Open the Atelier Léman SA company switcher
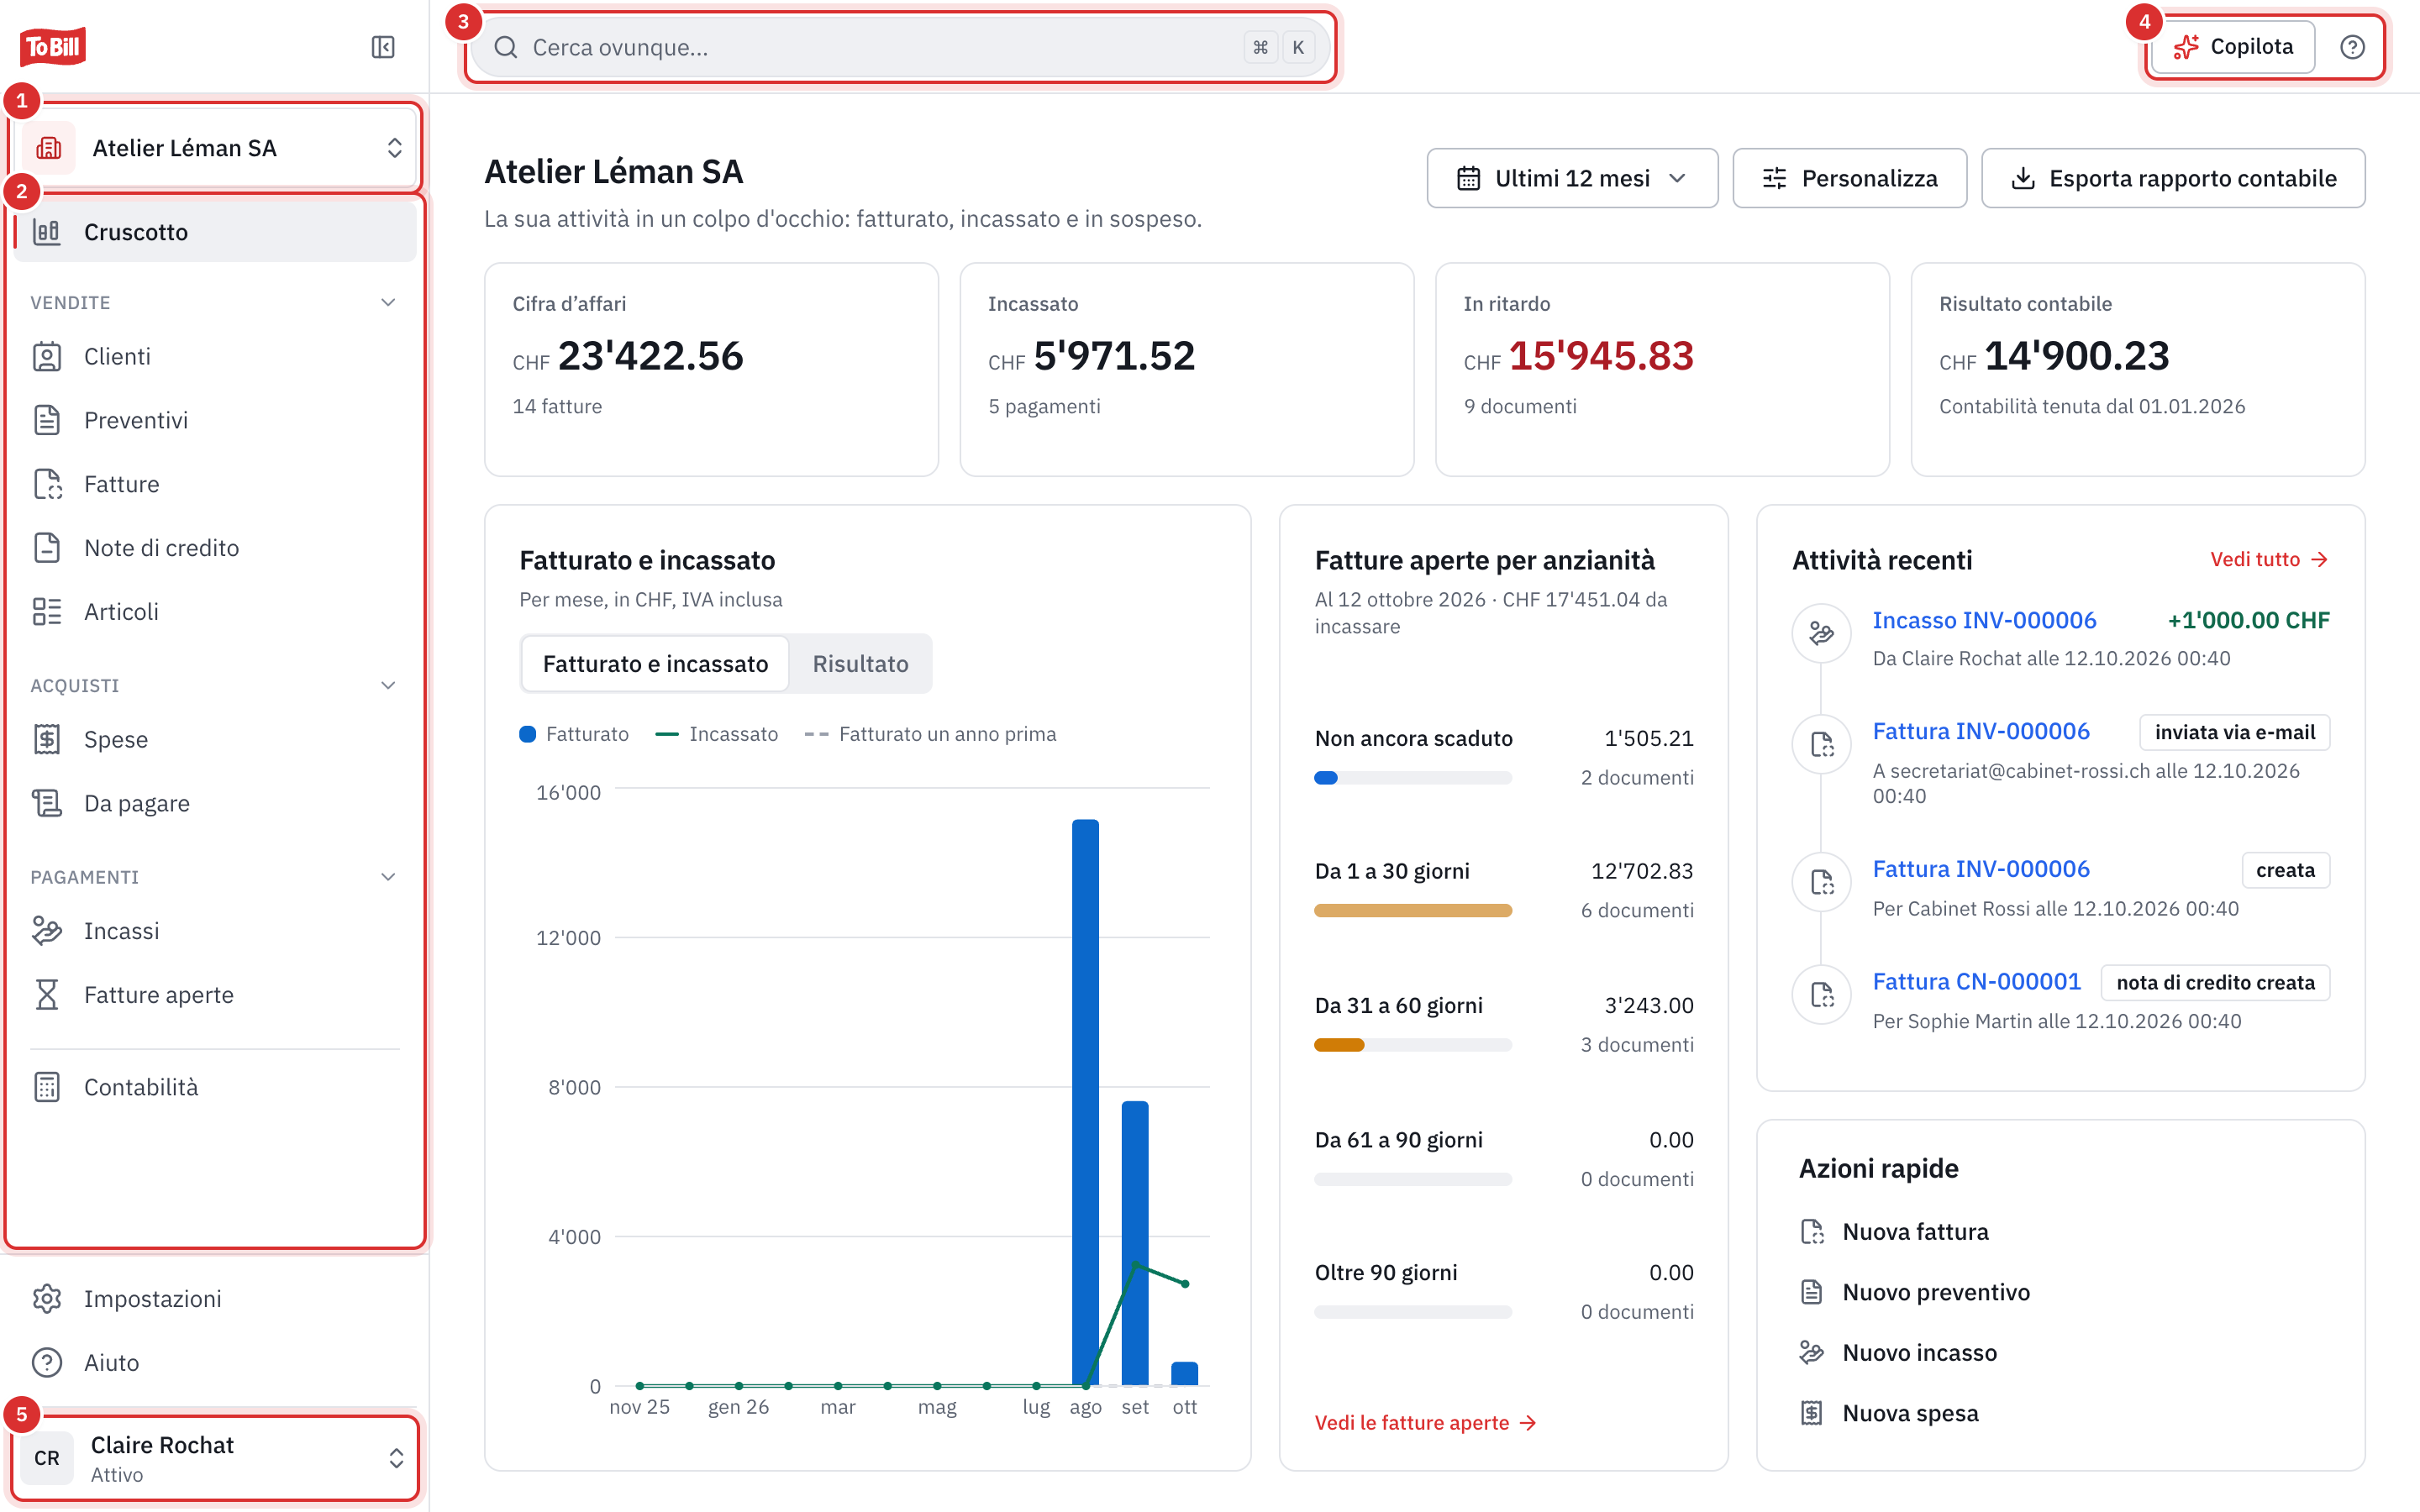The width and height of the screenshot is (2420, 1512). 217,148
